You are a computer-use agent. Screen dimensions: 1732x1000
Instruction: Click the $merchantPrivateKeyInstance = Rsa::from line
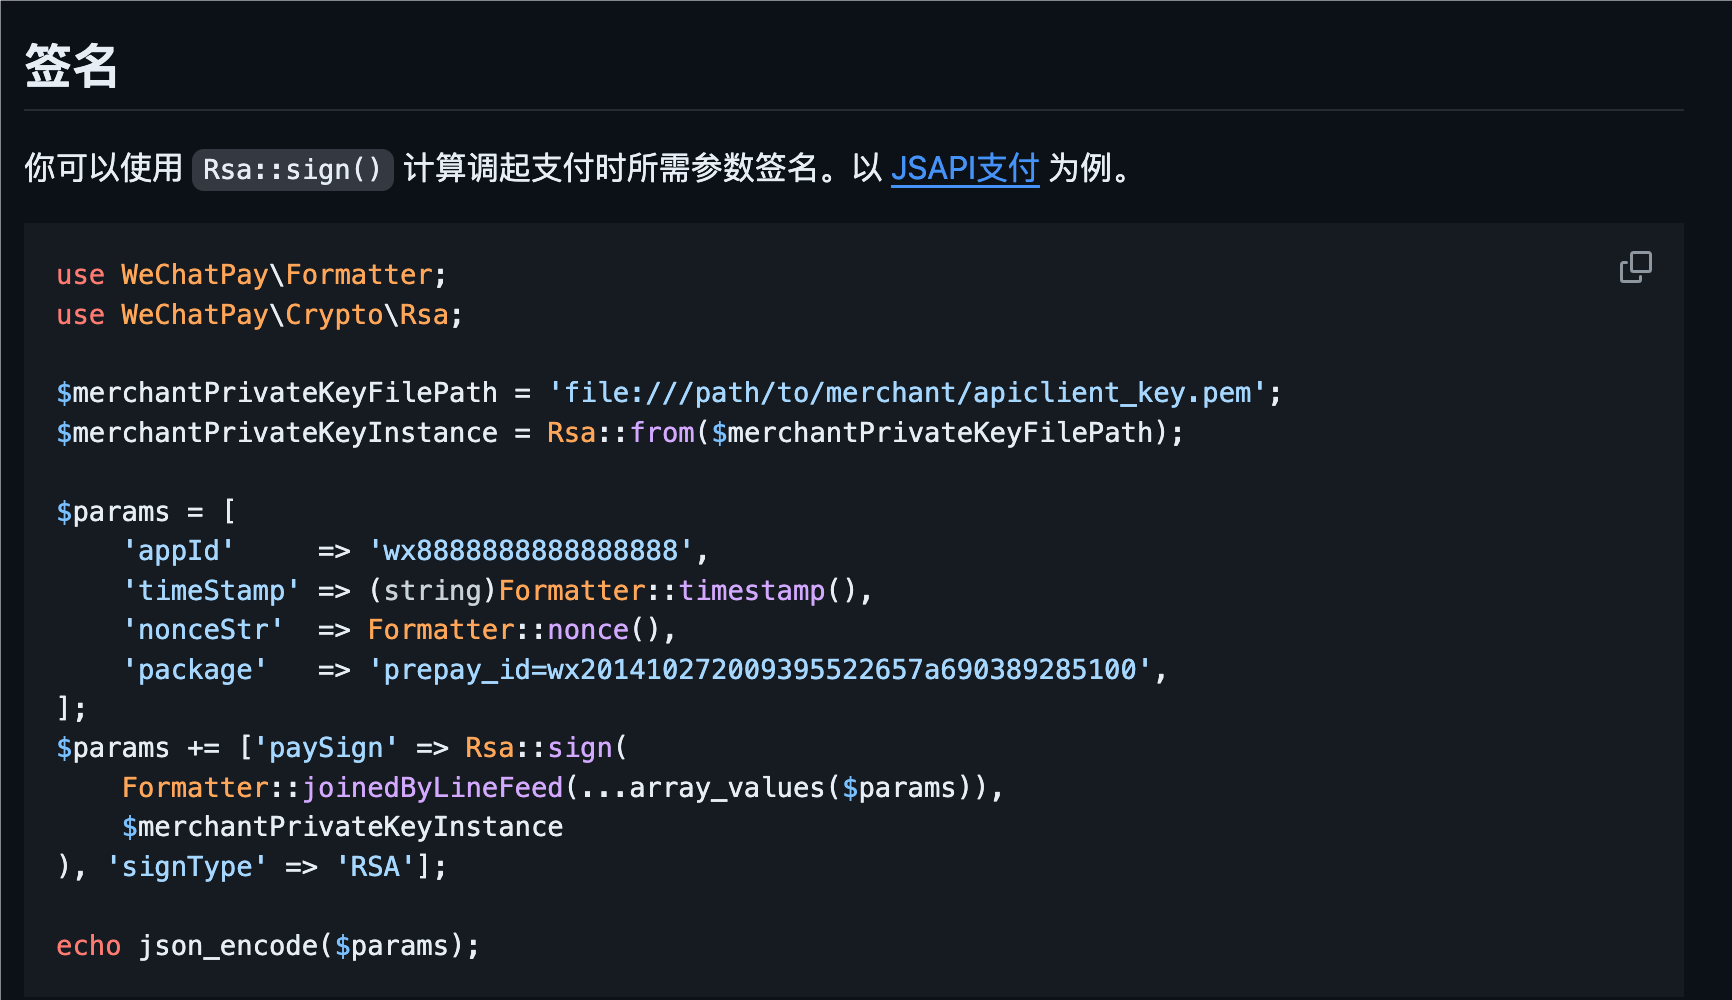pos(620,433)
